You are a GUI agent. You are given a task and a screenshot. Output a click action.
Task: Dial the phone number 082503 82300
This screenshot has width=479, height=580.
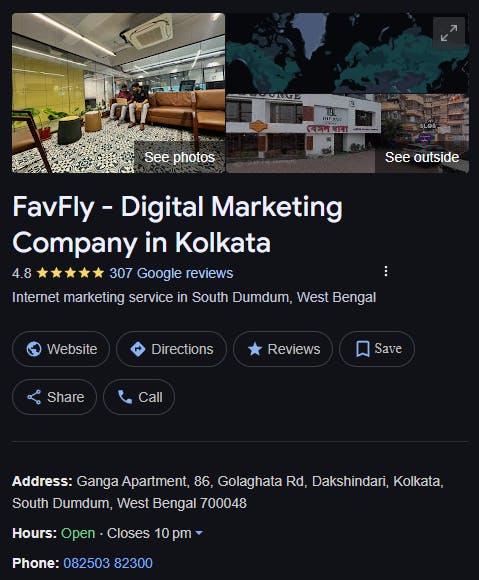click(x=108, y=563)
